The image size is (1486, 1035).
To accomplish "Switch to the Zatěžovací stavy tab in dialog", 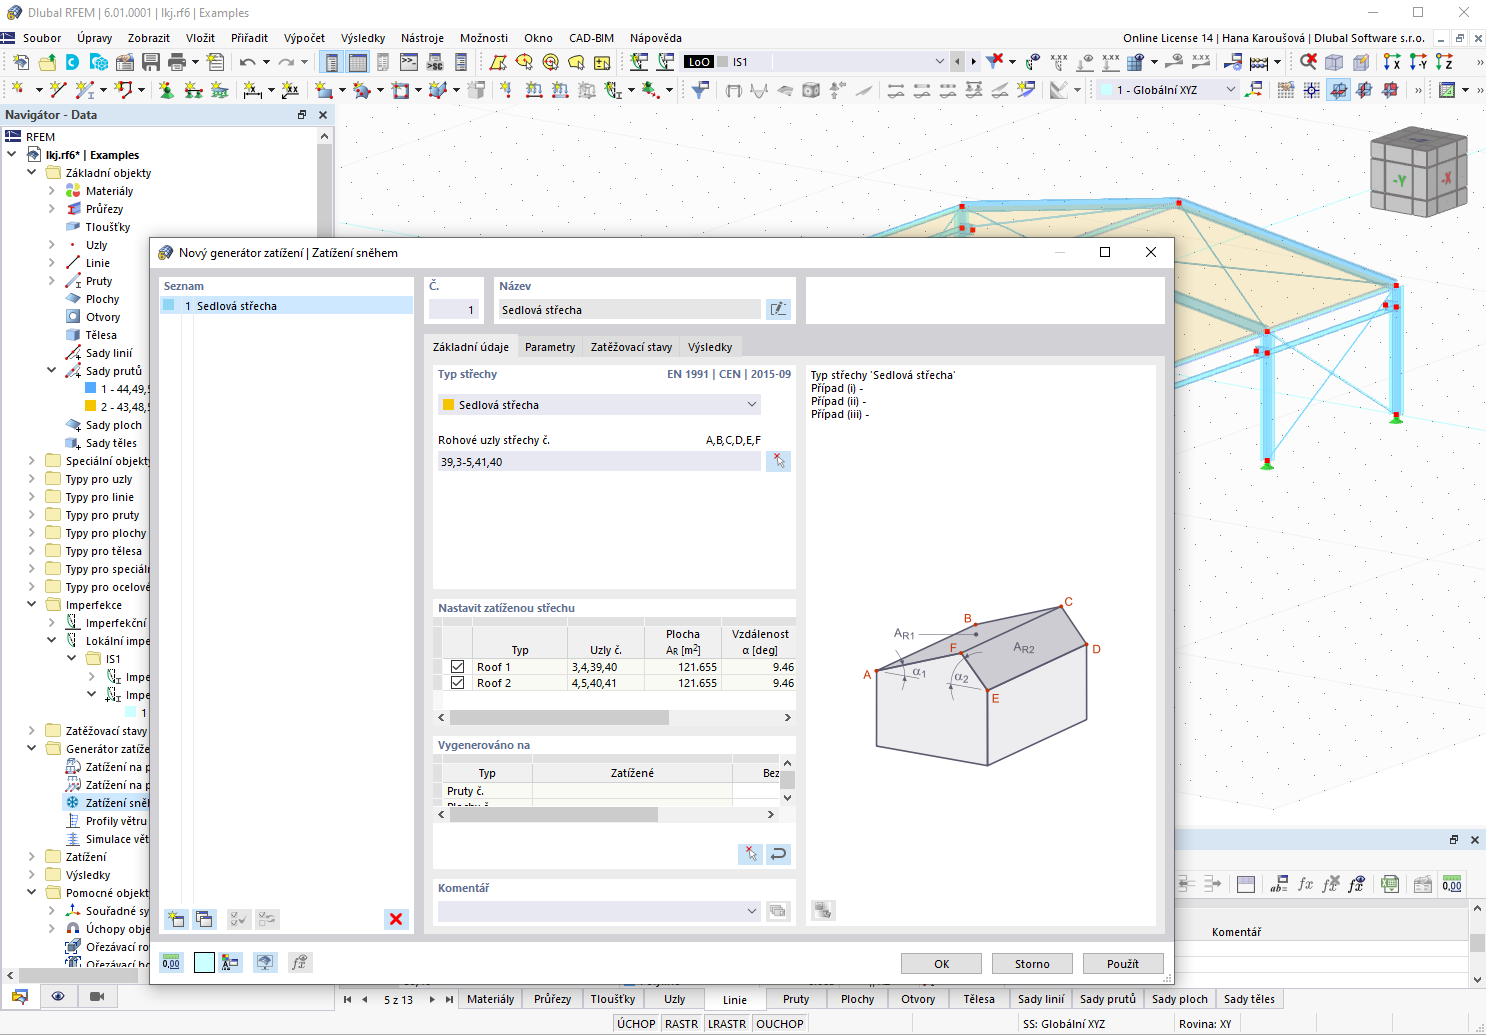I will pyautogui.click(x=631, y=347).
